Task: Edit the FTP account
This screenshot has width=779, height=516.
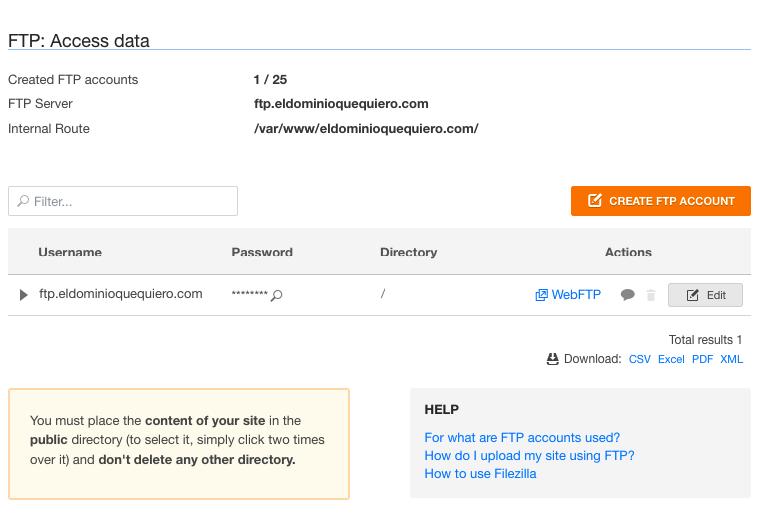Action: coord(705,295)
